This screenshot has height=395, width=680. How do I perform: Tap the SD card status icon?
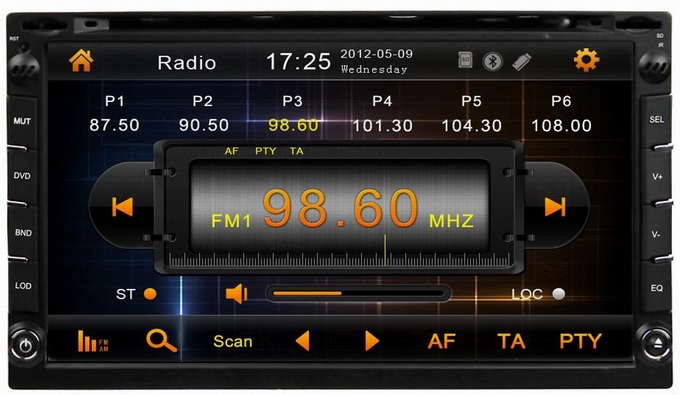tap(465, 60)
